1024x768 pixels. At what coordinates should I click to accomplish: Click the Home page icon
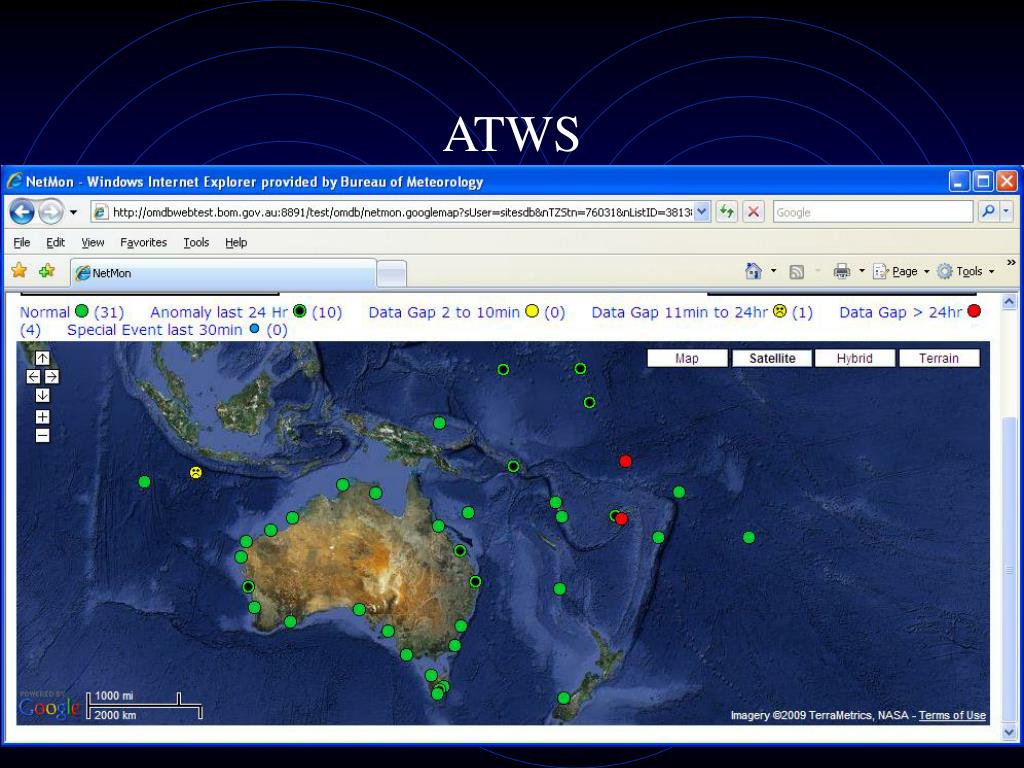click(753, 271)
